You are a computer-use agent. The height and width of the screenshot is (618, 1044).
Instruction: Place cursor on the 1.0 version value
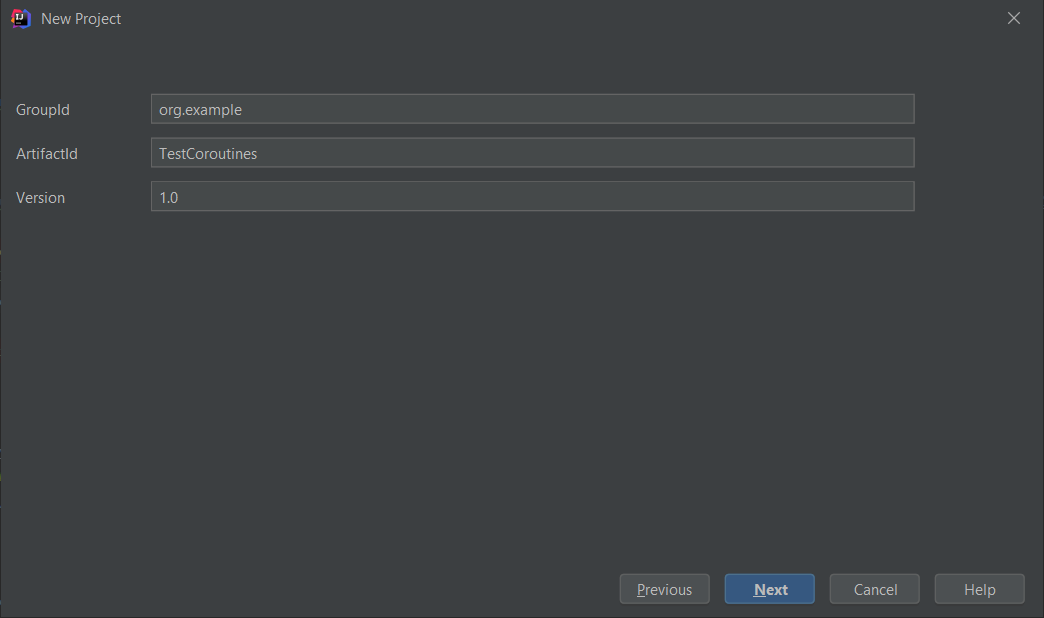pyautogui.click(x=169, y=198)
